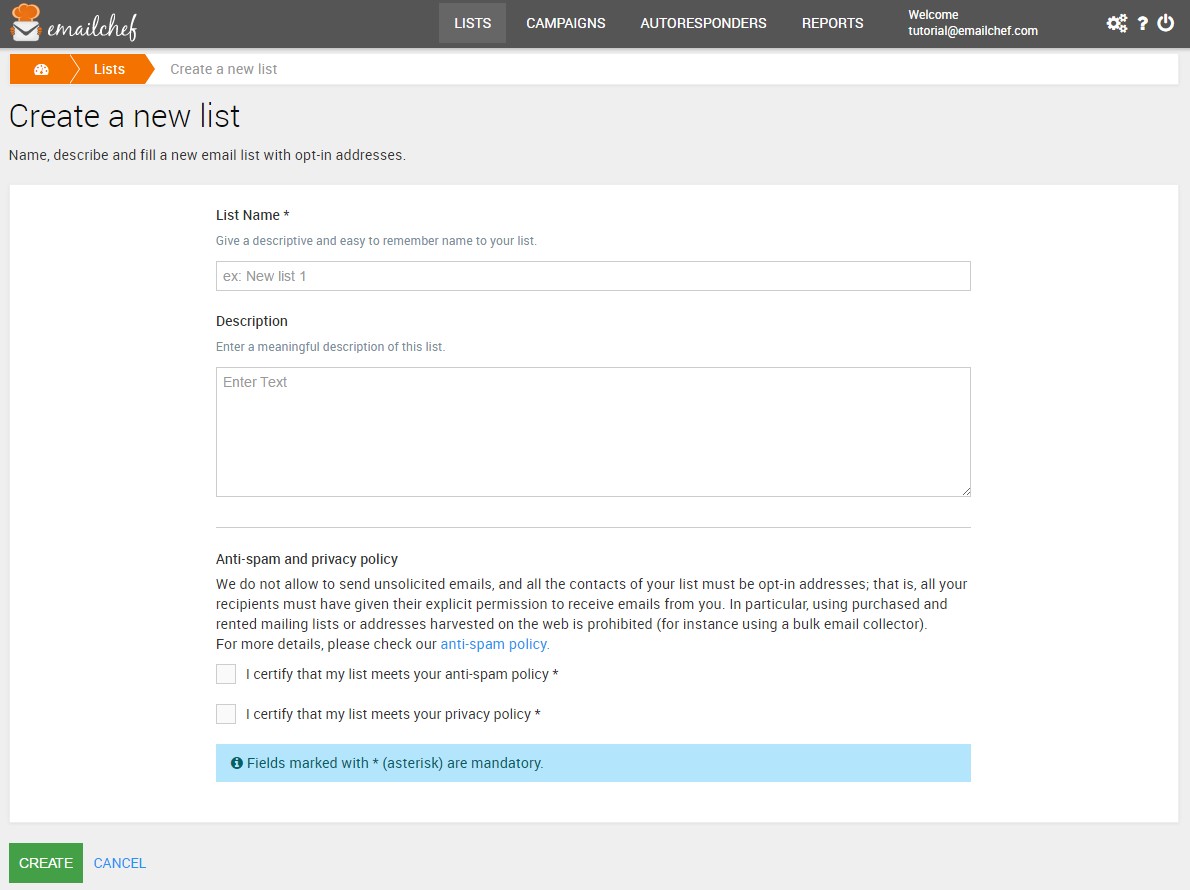Image resolution: width=1190 pixels, height=890 pixels.
Task: Click the 'Description' label
Action: (x=251, y=322)
